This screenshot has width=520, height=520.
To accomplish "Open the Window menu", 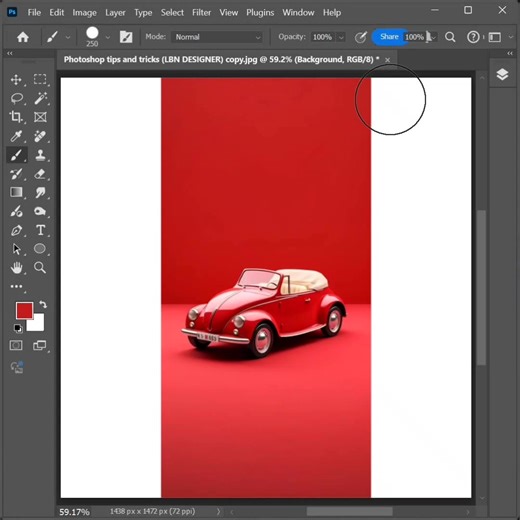I will (298, 13).
